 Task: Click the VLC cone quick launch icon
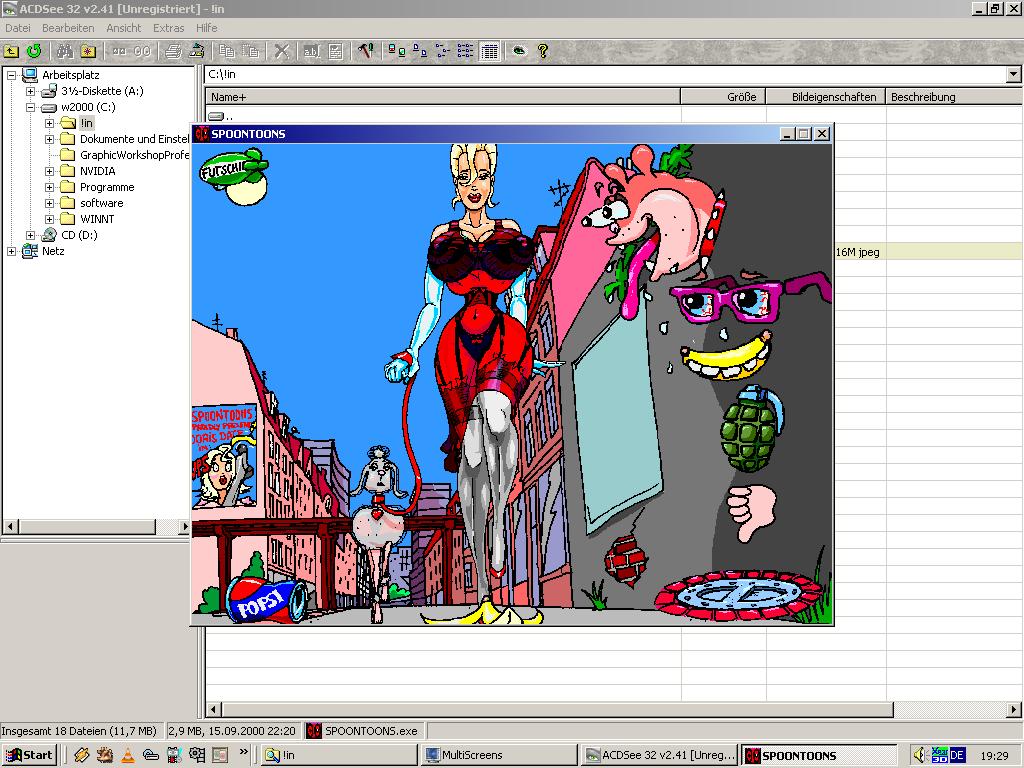(x=128, y=755)
